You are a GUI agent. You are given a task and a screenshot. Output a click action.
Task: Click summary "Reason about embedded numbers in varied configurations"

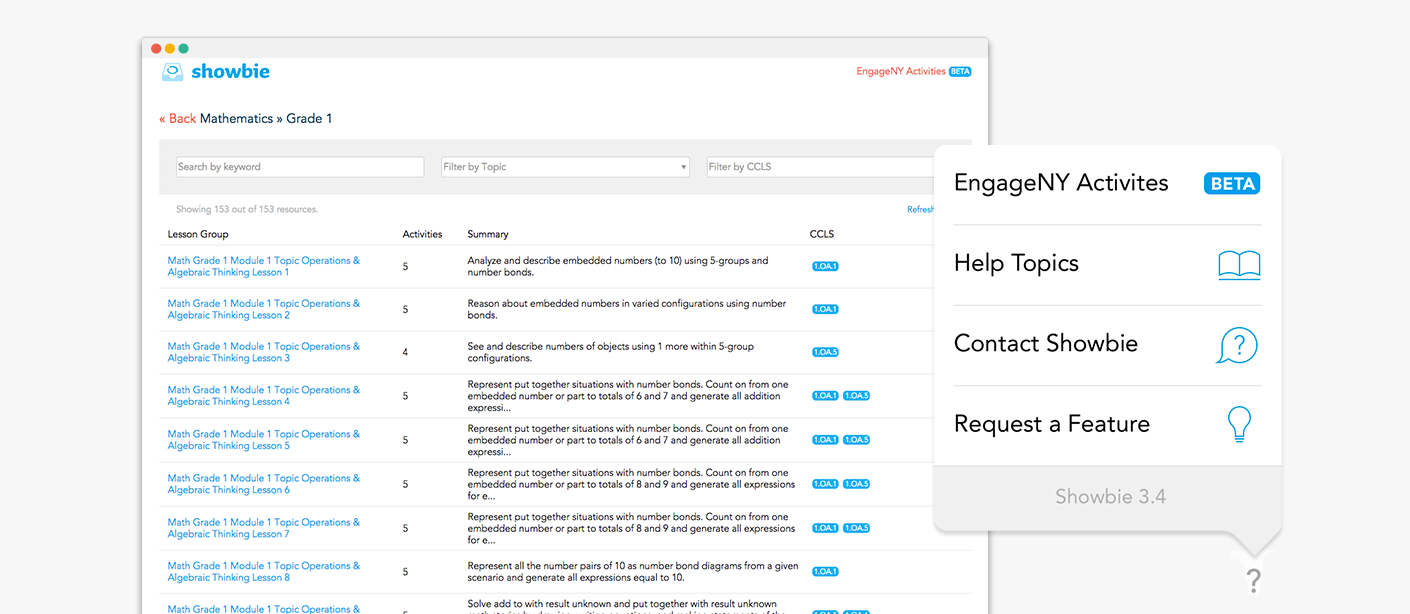[627, 309]
